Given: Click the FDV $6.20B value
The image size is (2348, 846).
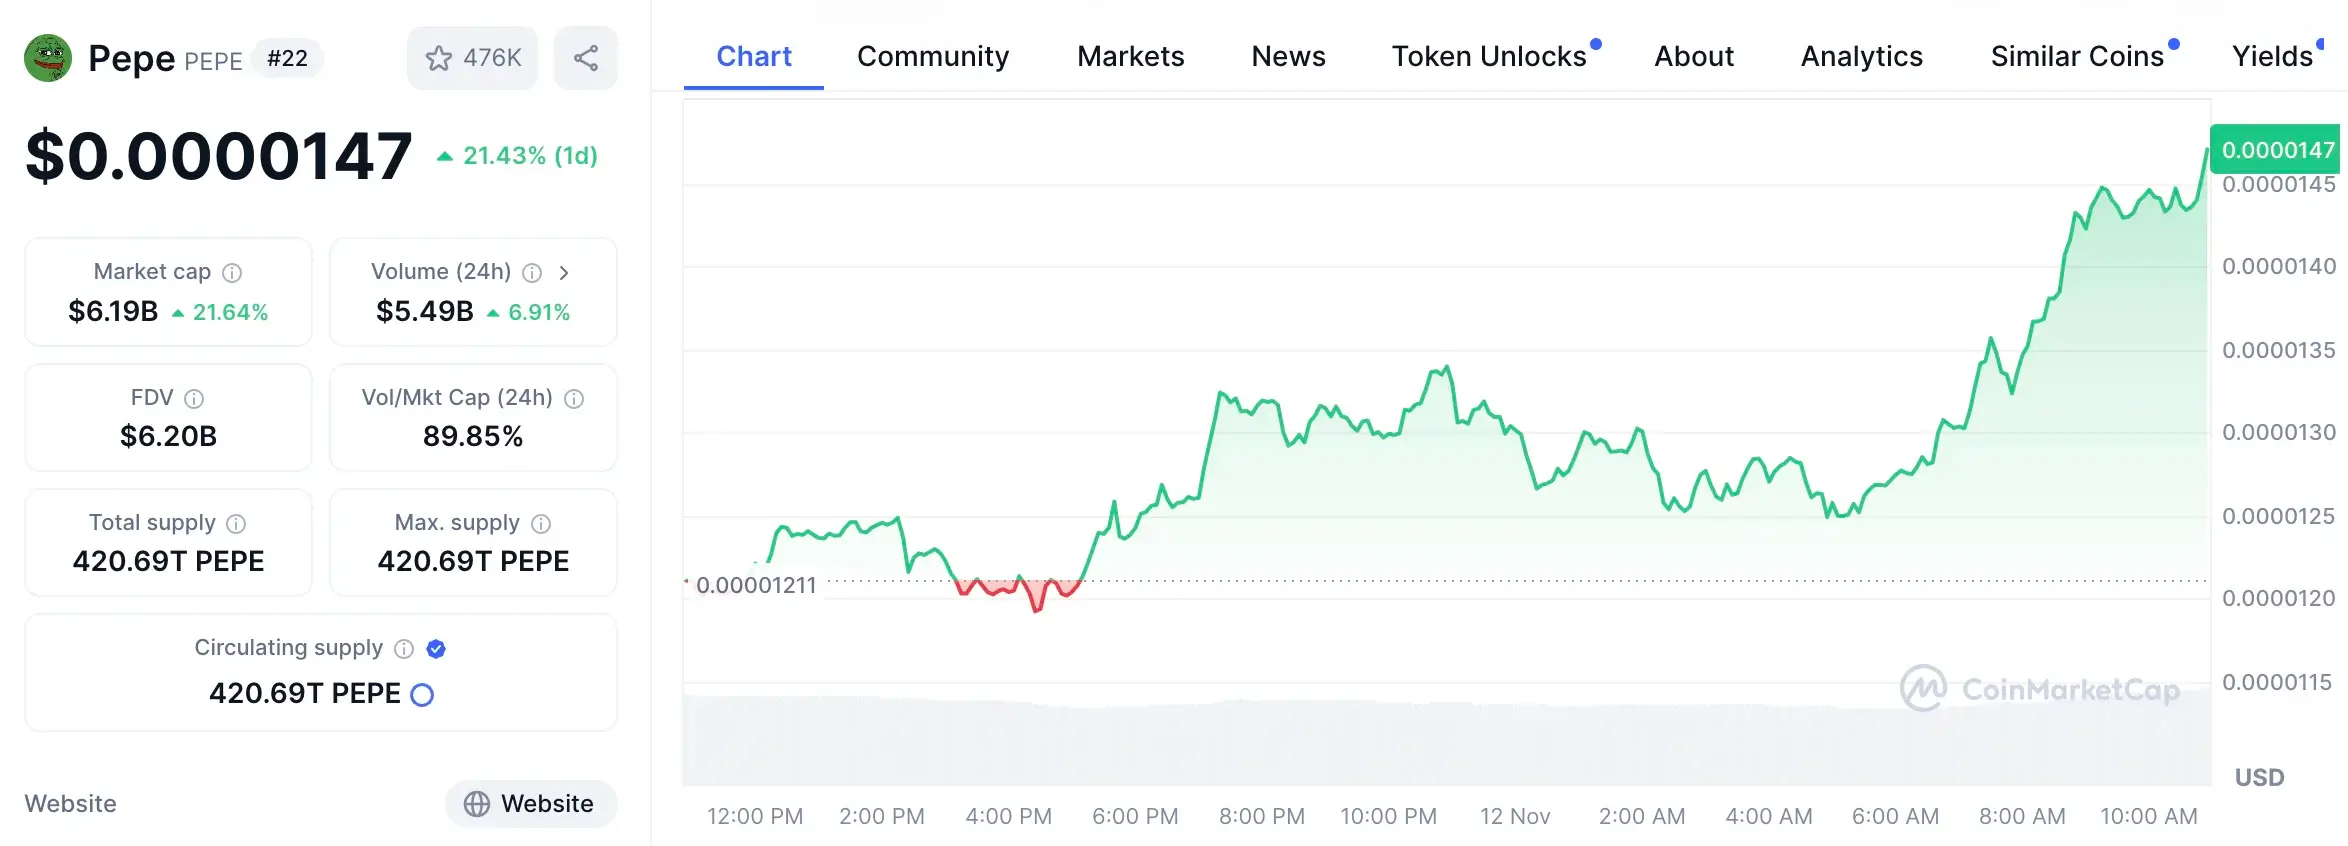Looking at the screenshot, I should coord(168,437).
